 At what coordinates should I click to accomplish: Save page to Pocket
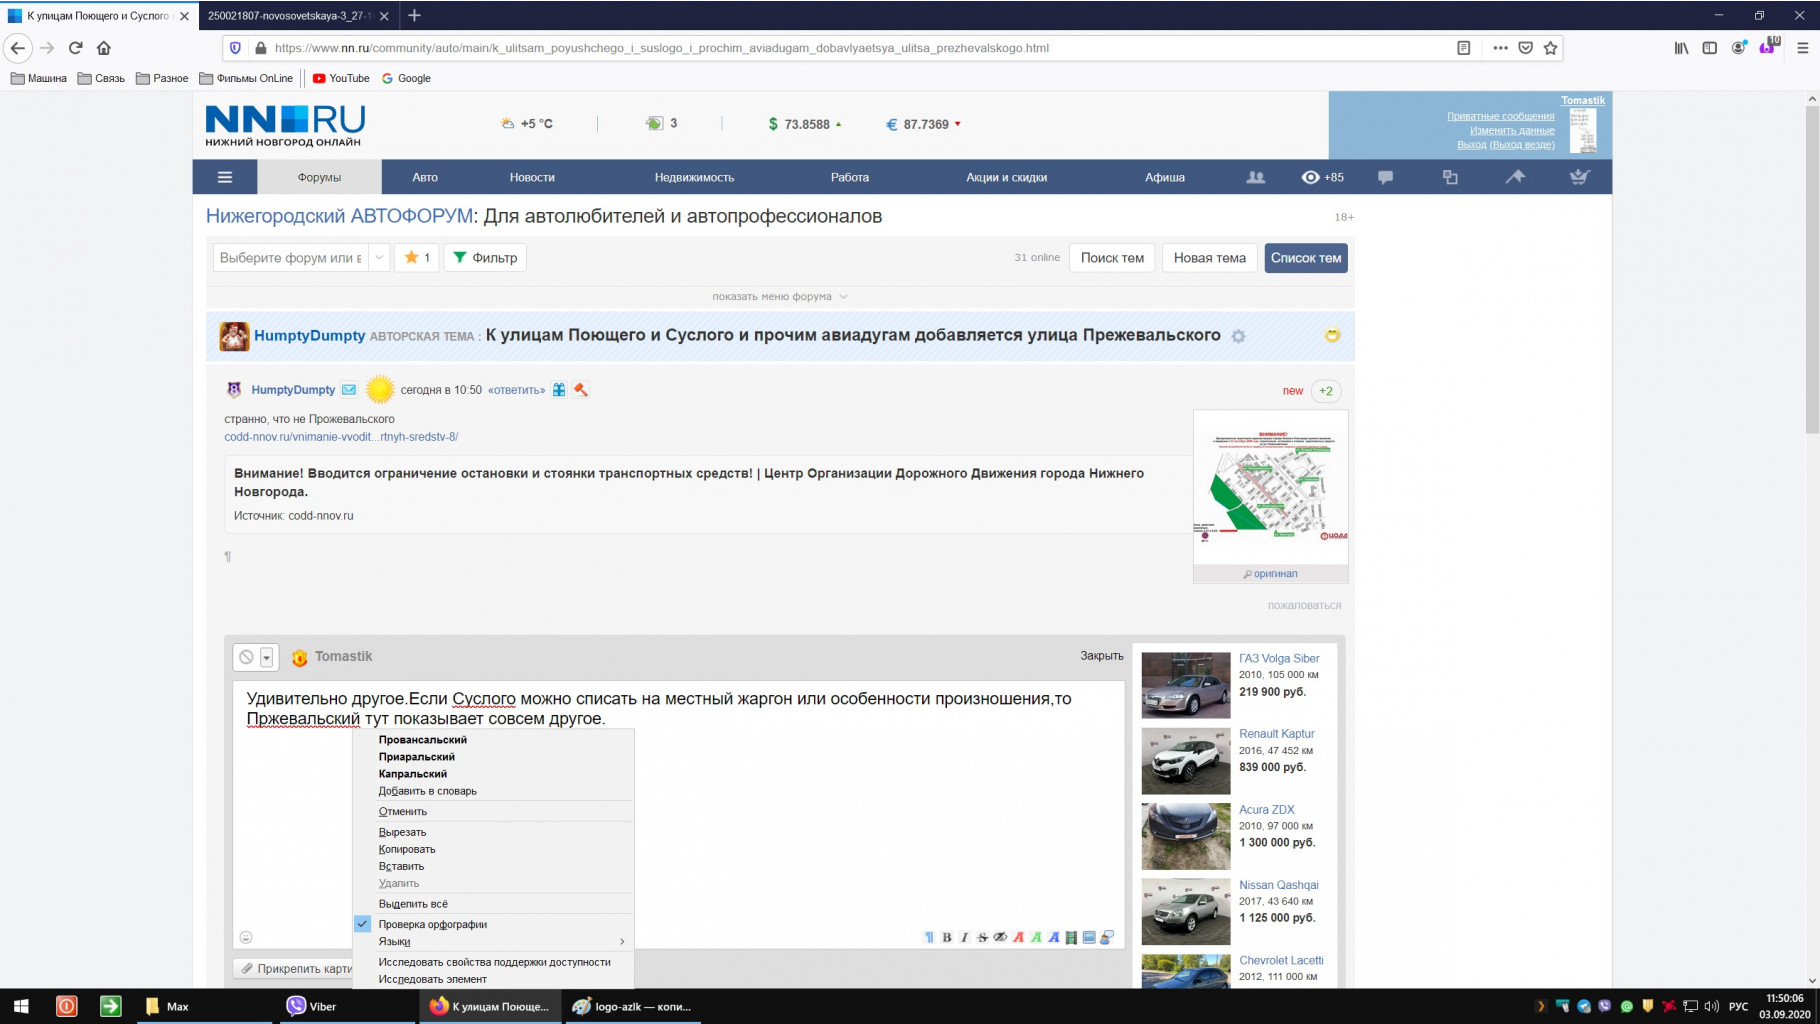tap(1525, 48)
